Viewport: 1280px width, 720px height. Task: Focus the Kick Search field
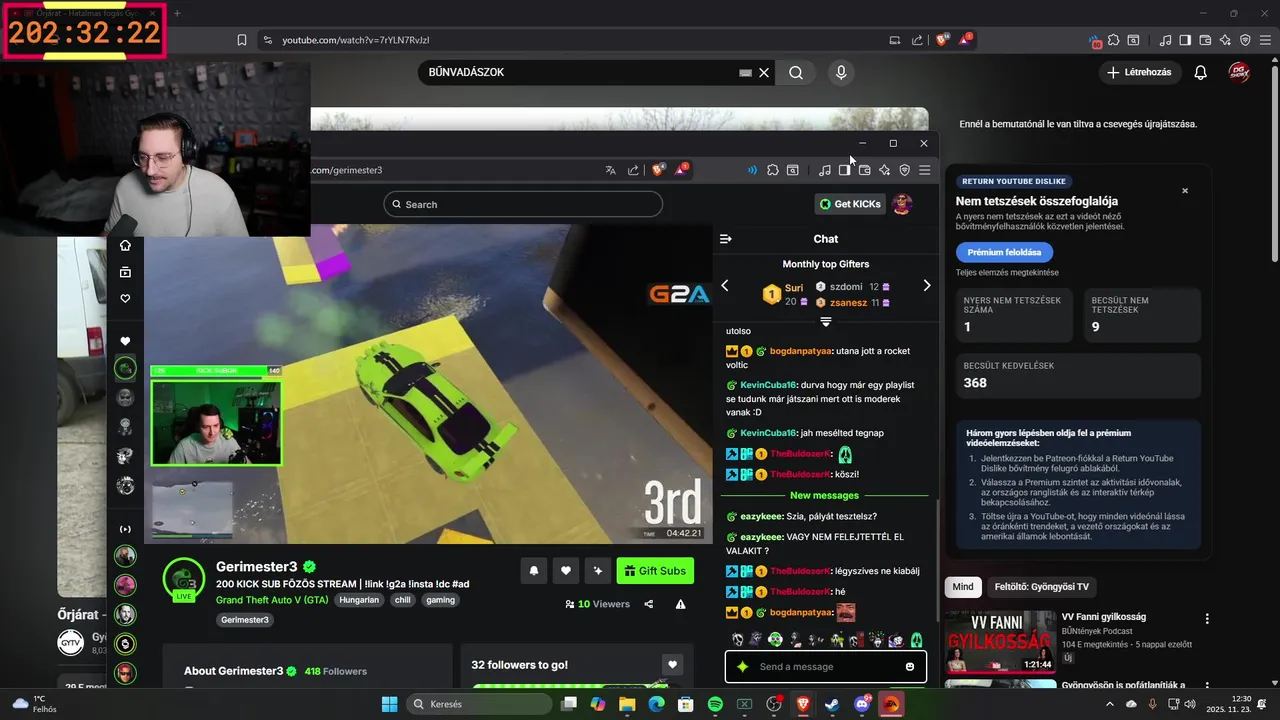523,204
